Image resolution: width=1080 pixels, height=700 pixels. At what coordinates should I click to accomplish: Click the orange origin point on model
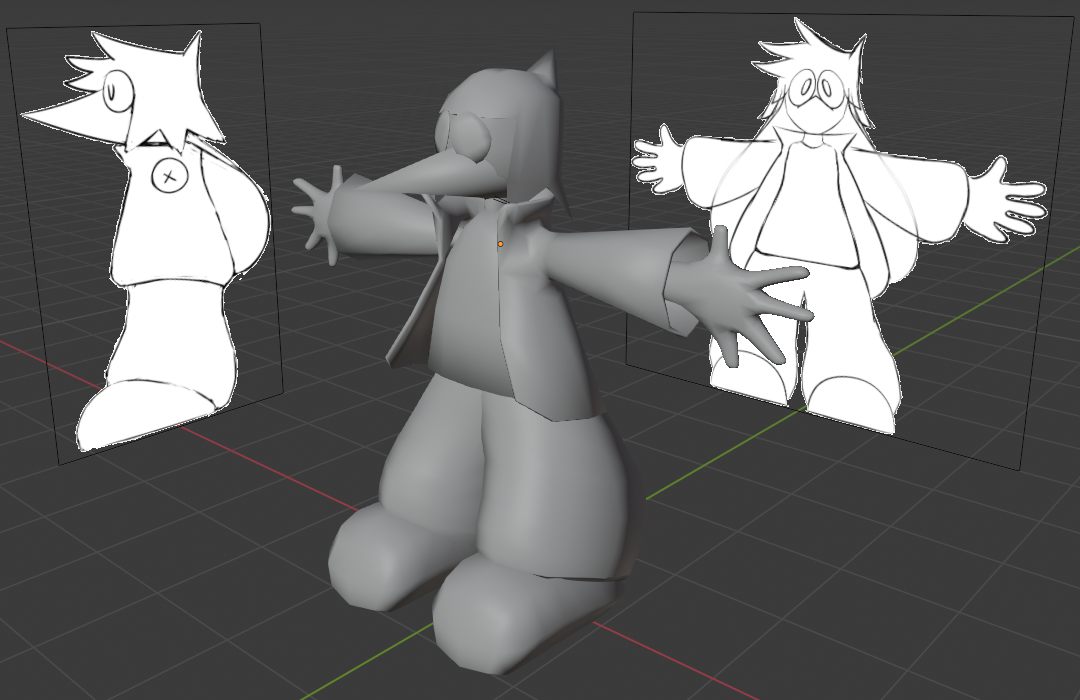(501, 244)
